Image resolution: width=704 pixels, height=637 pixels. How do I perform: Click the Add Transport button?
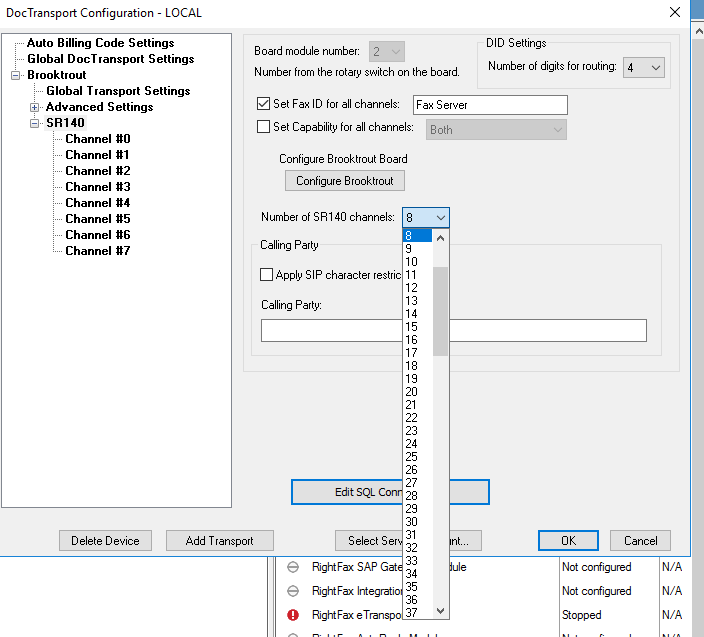[x=219, y=541]
